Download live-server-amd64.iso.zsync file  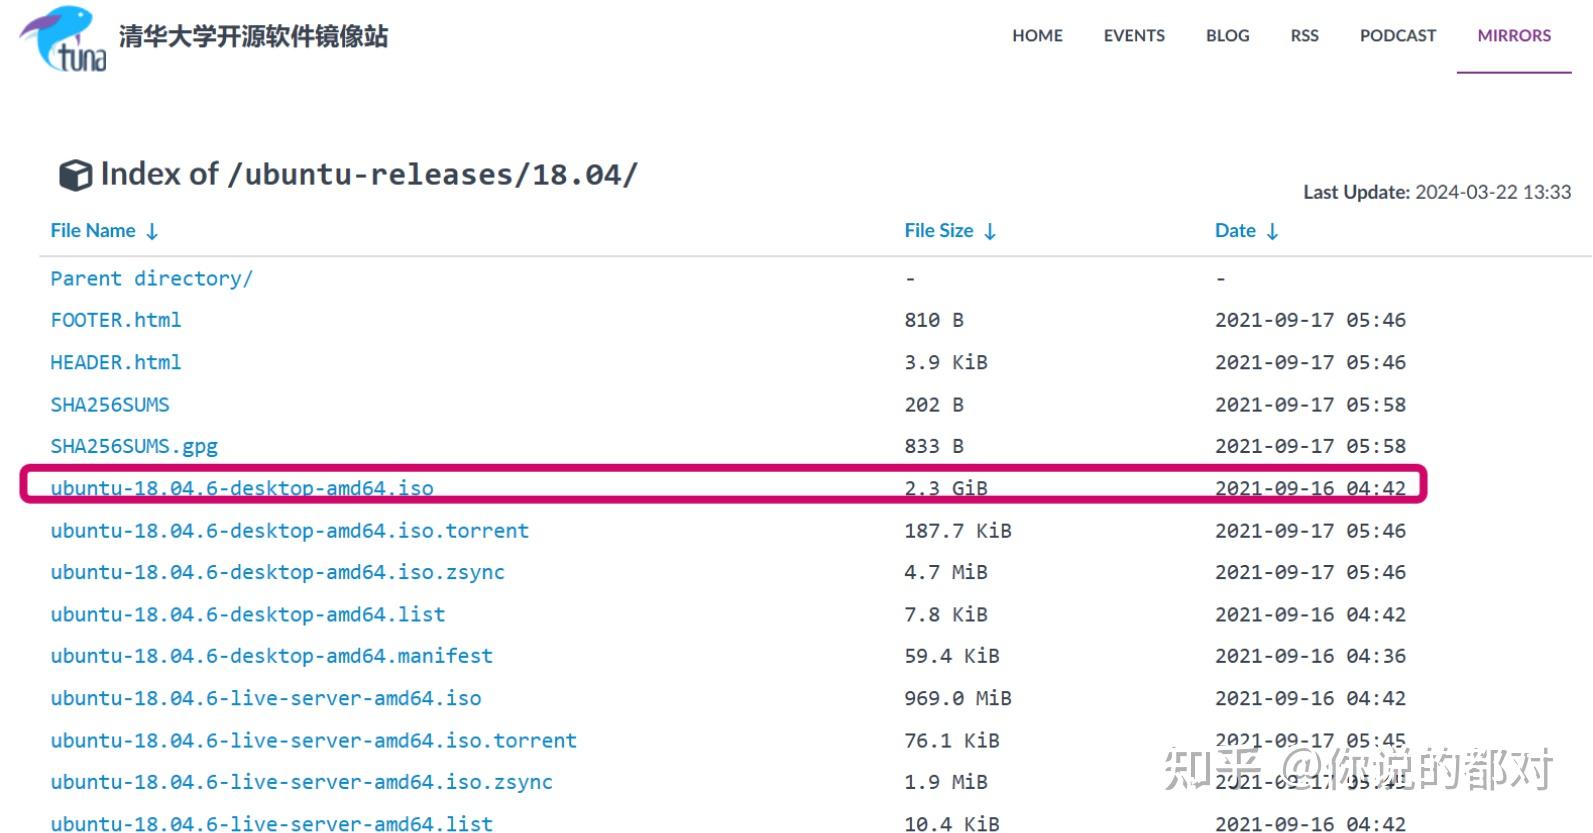point(301,782)
